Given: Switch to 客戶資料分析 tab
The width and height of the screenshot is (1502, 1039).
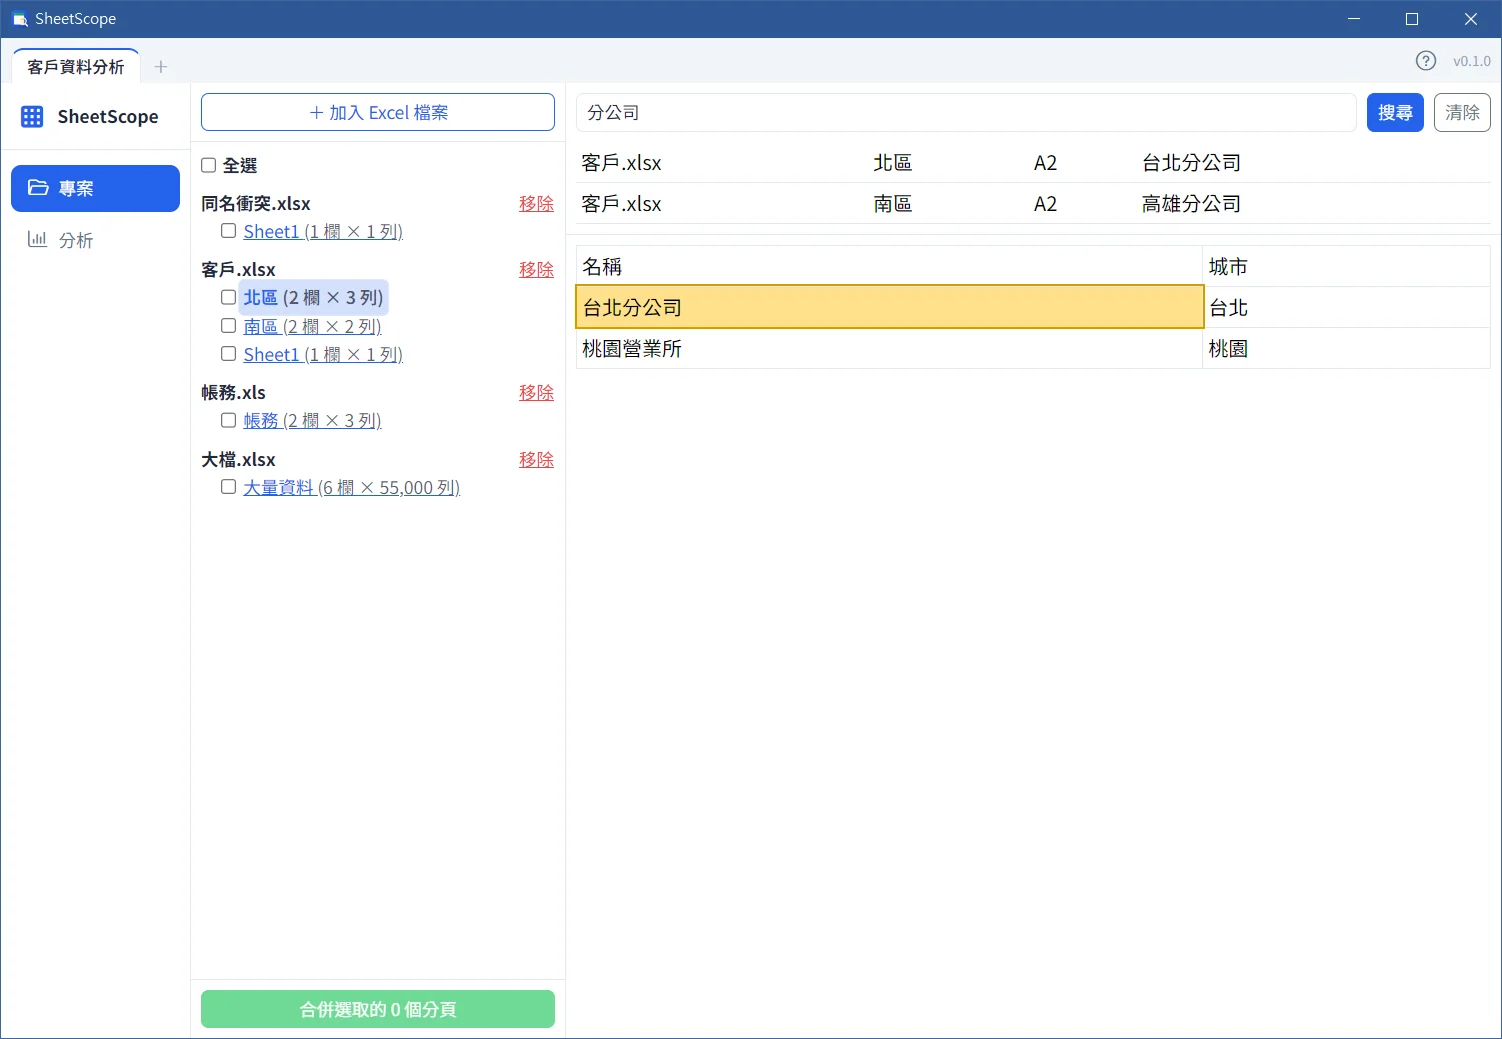Looking at the screenshot, I should click(x=76, y=67).
